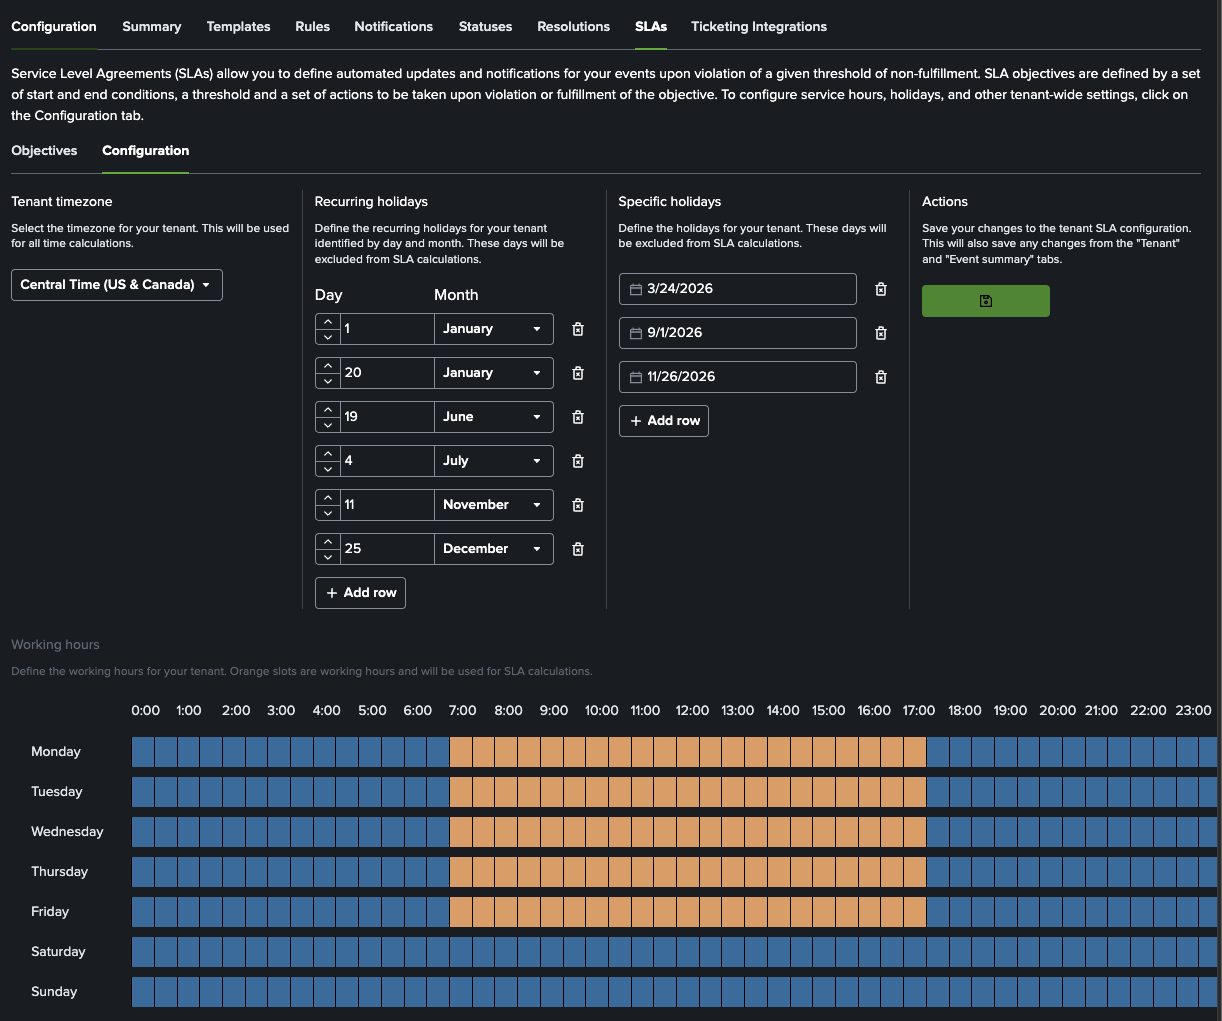The width and height of the screenshot is (1222, 1021).
Task: Open the Objectives sub-tab
Action: coord(44,151)
